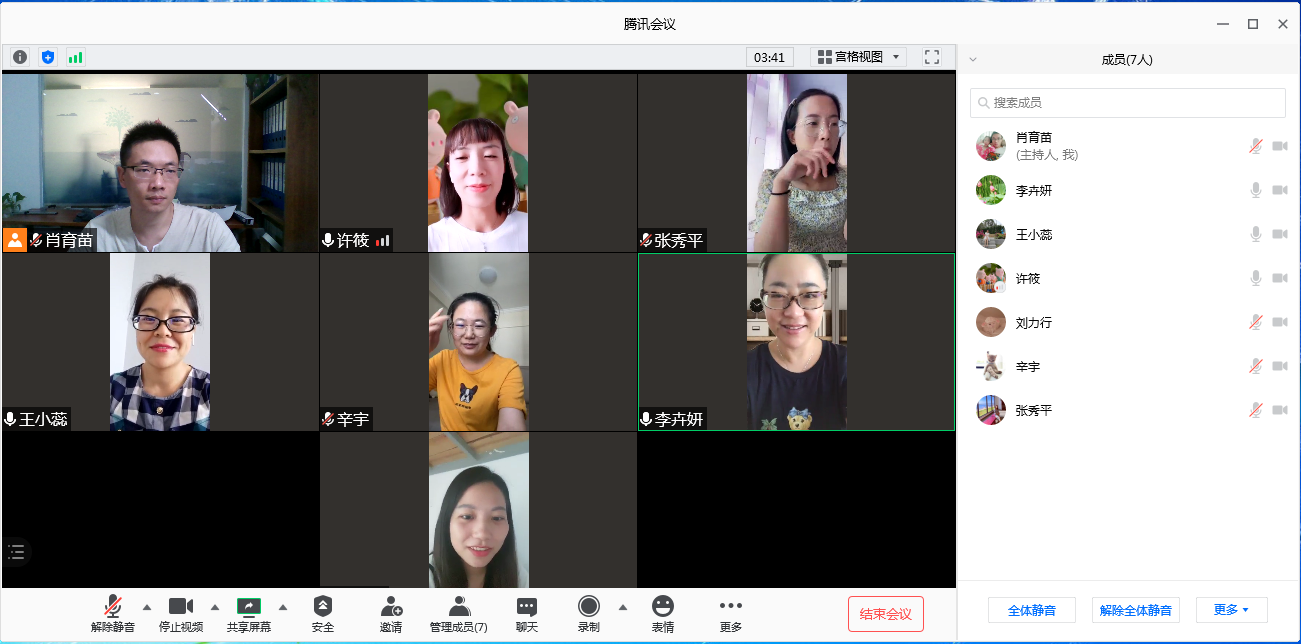1301x644 pixels.
Task: Expand the 更多 dropdown in members panel
Action: point(1231,610)
